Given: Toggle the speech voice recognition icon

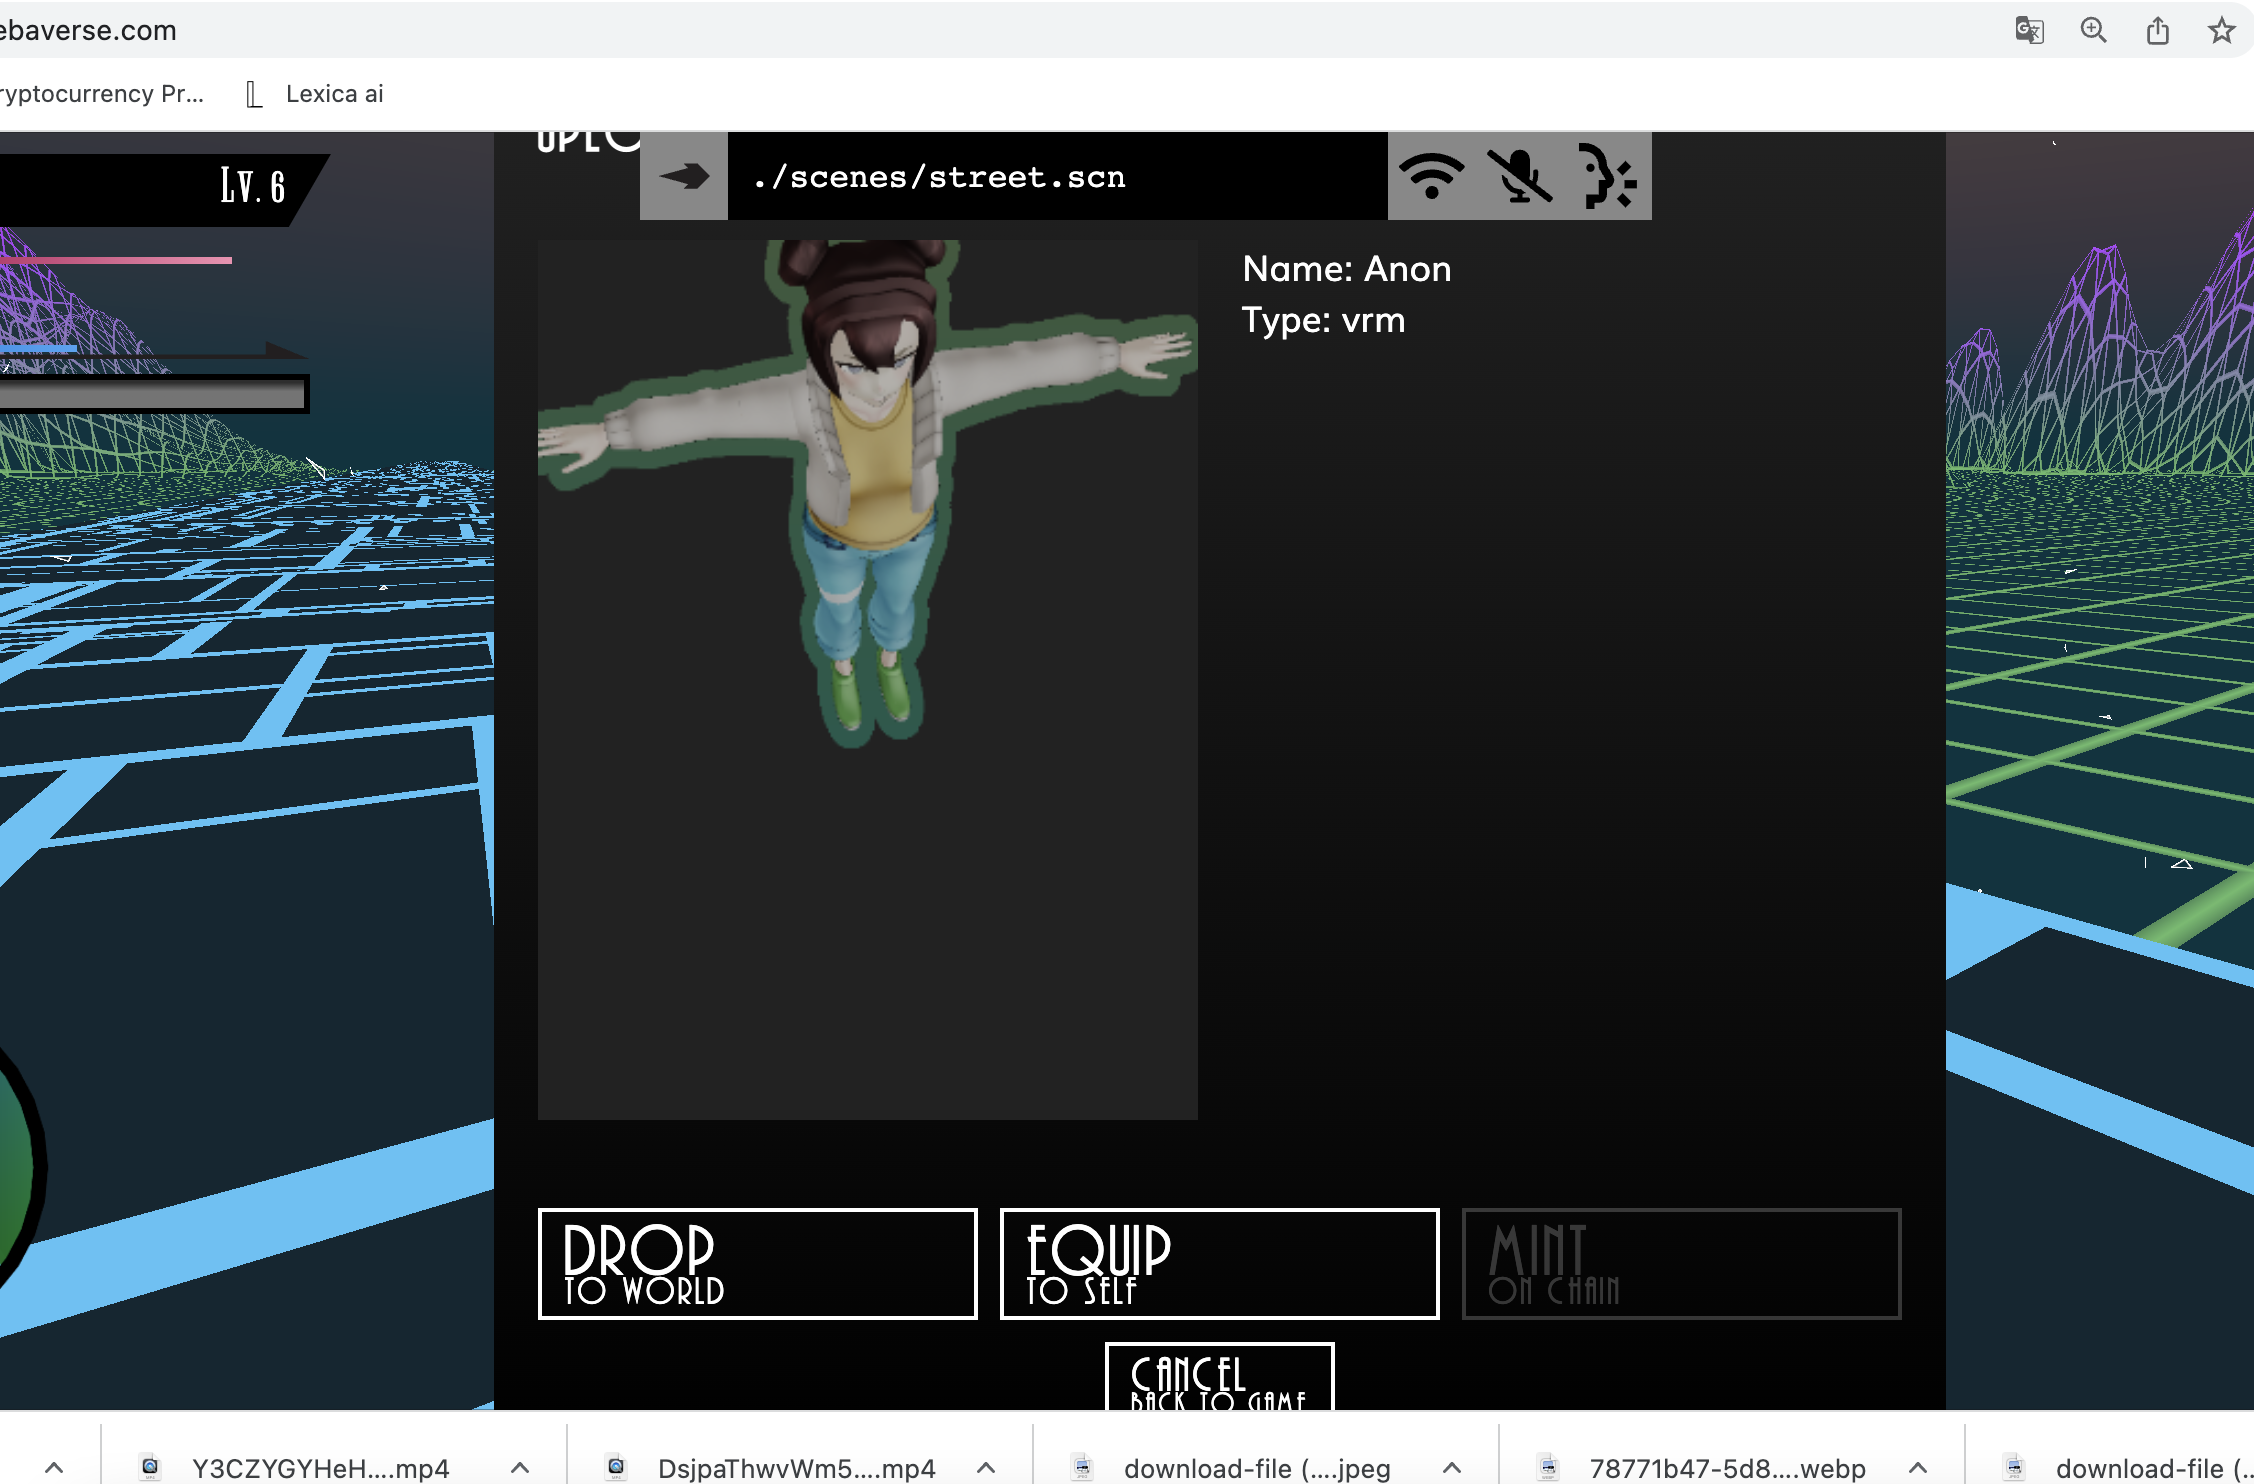Looking at the screenshot, I should coord(1607,177).
